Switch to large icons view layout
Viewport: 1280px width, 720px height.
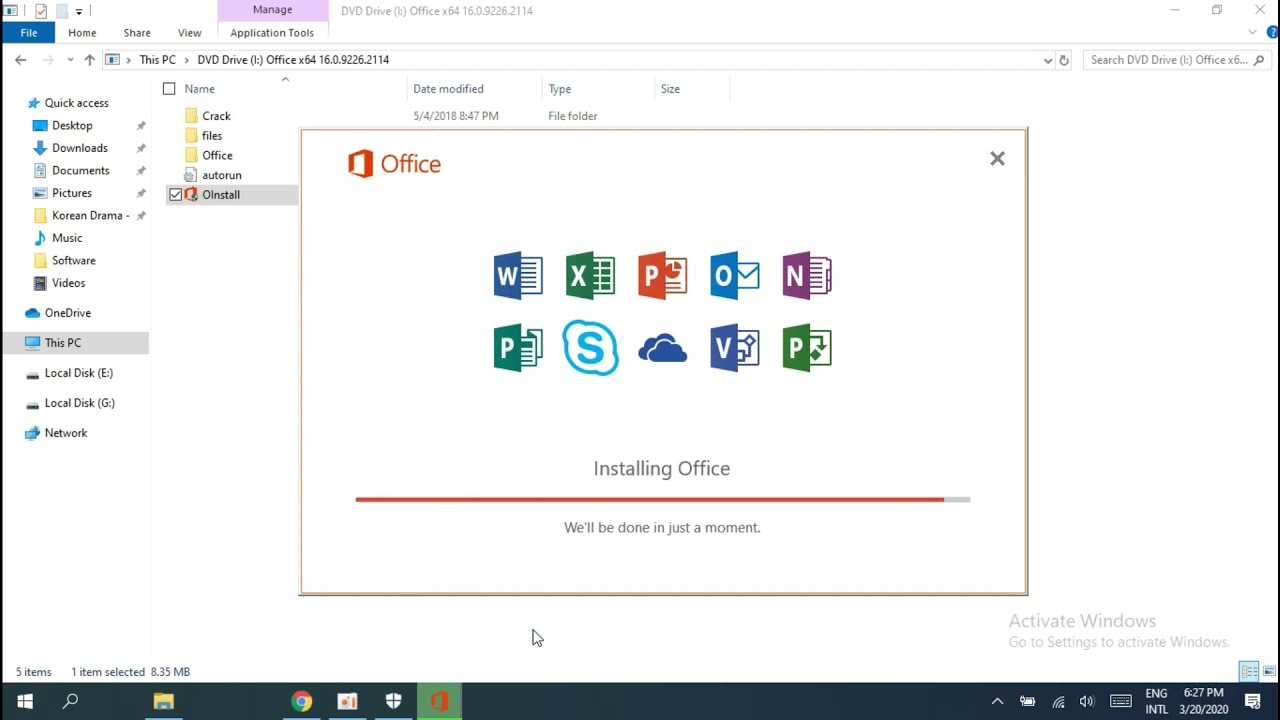1269,672
